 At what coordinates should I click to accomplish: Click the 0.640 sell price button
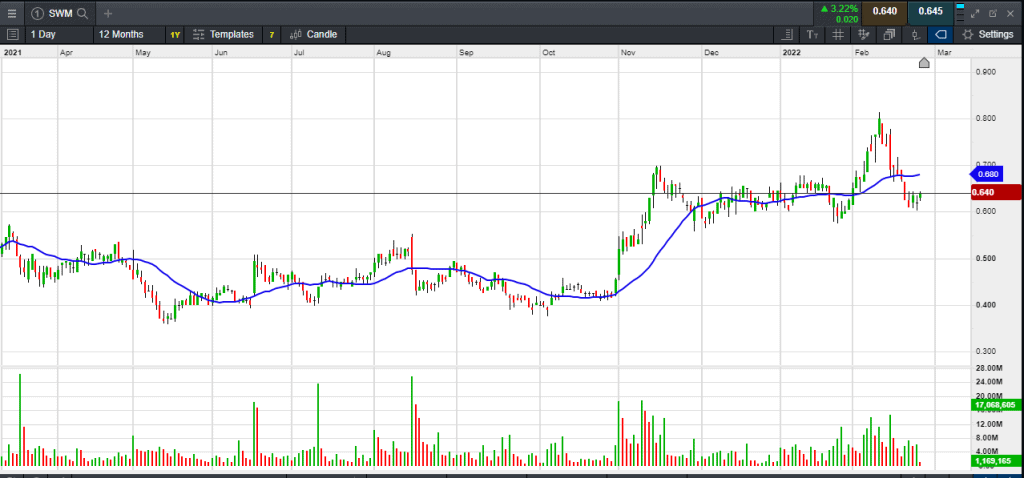884,12
